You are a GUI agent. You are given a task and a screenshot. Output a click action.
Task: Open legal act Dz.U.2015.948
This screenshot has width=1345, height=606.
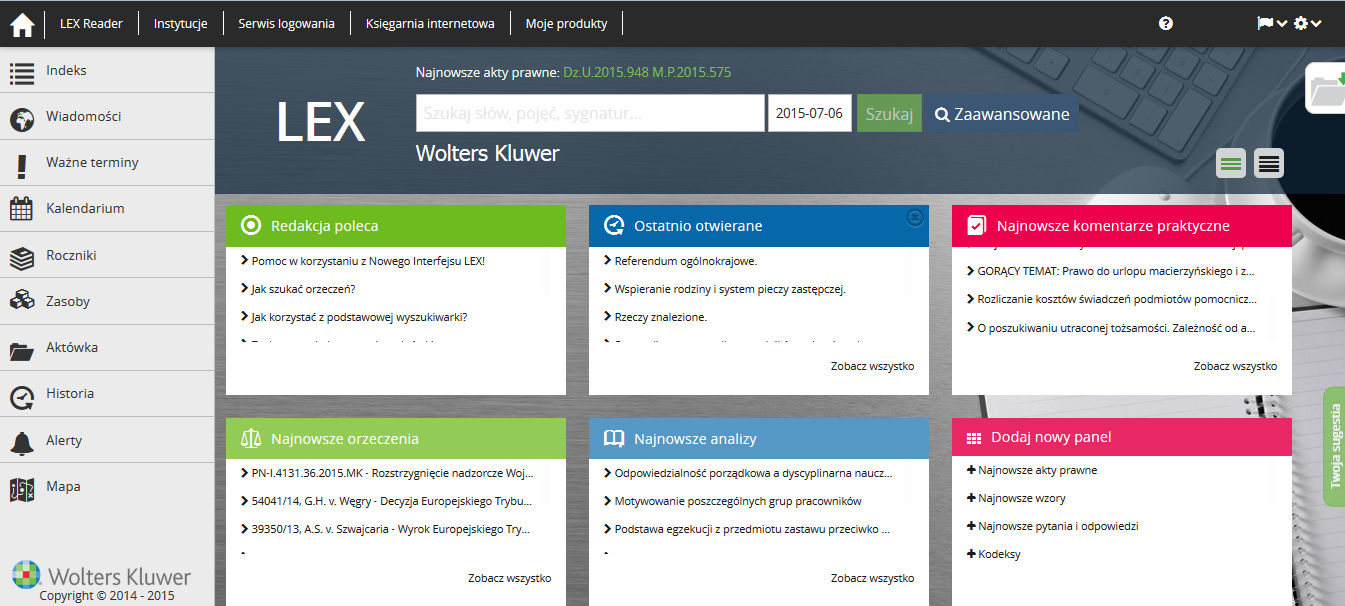click(x=606, y=72)
